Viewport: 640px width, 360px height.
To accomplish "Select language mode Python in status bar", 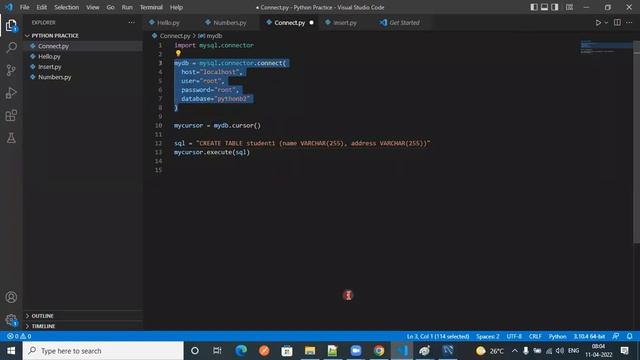I will click(558, 336).
